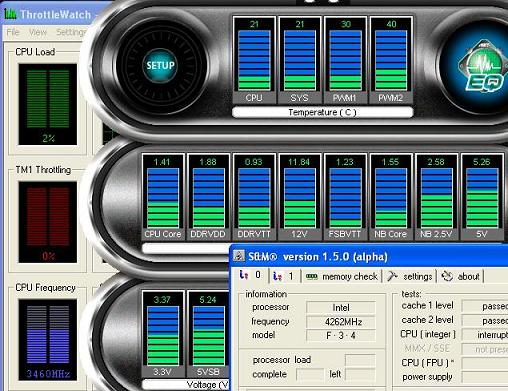Open the settings tab in S&M
Image resolution: width=508 pixels, height=391 pixels.
[x=410, y=276]
